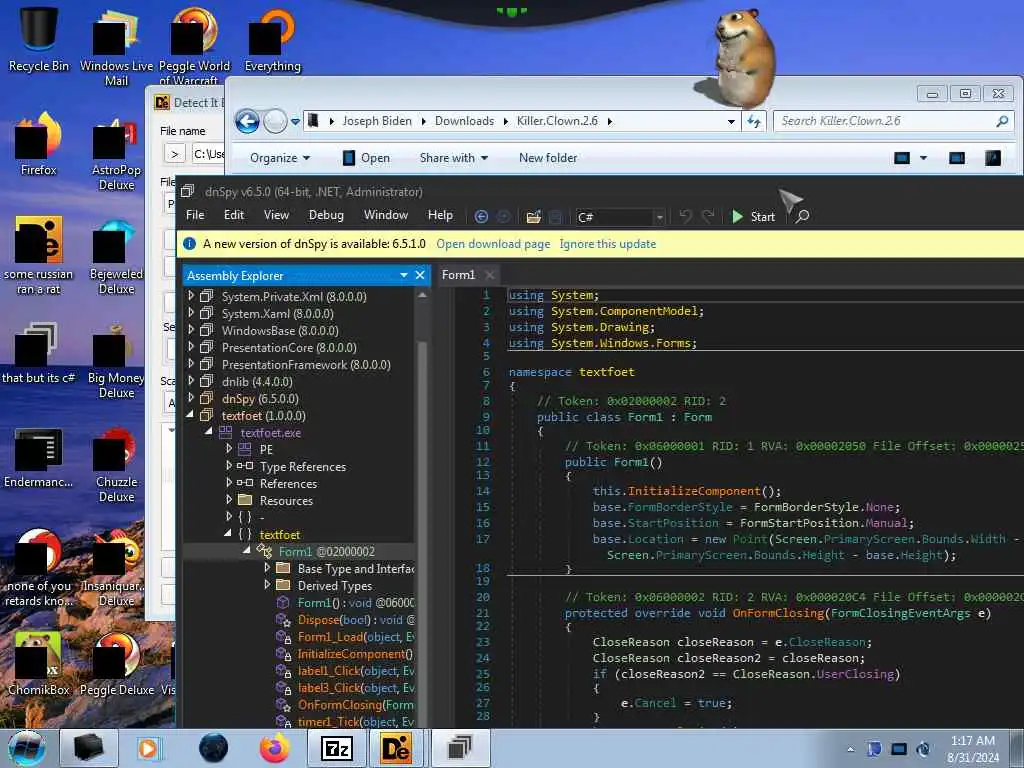1024x768 pixels.
Task: Expand the Resources folder node
Action: [x=229, y=500]
